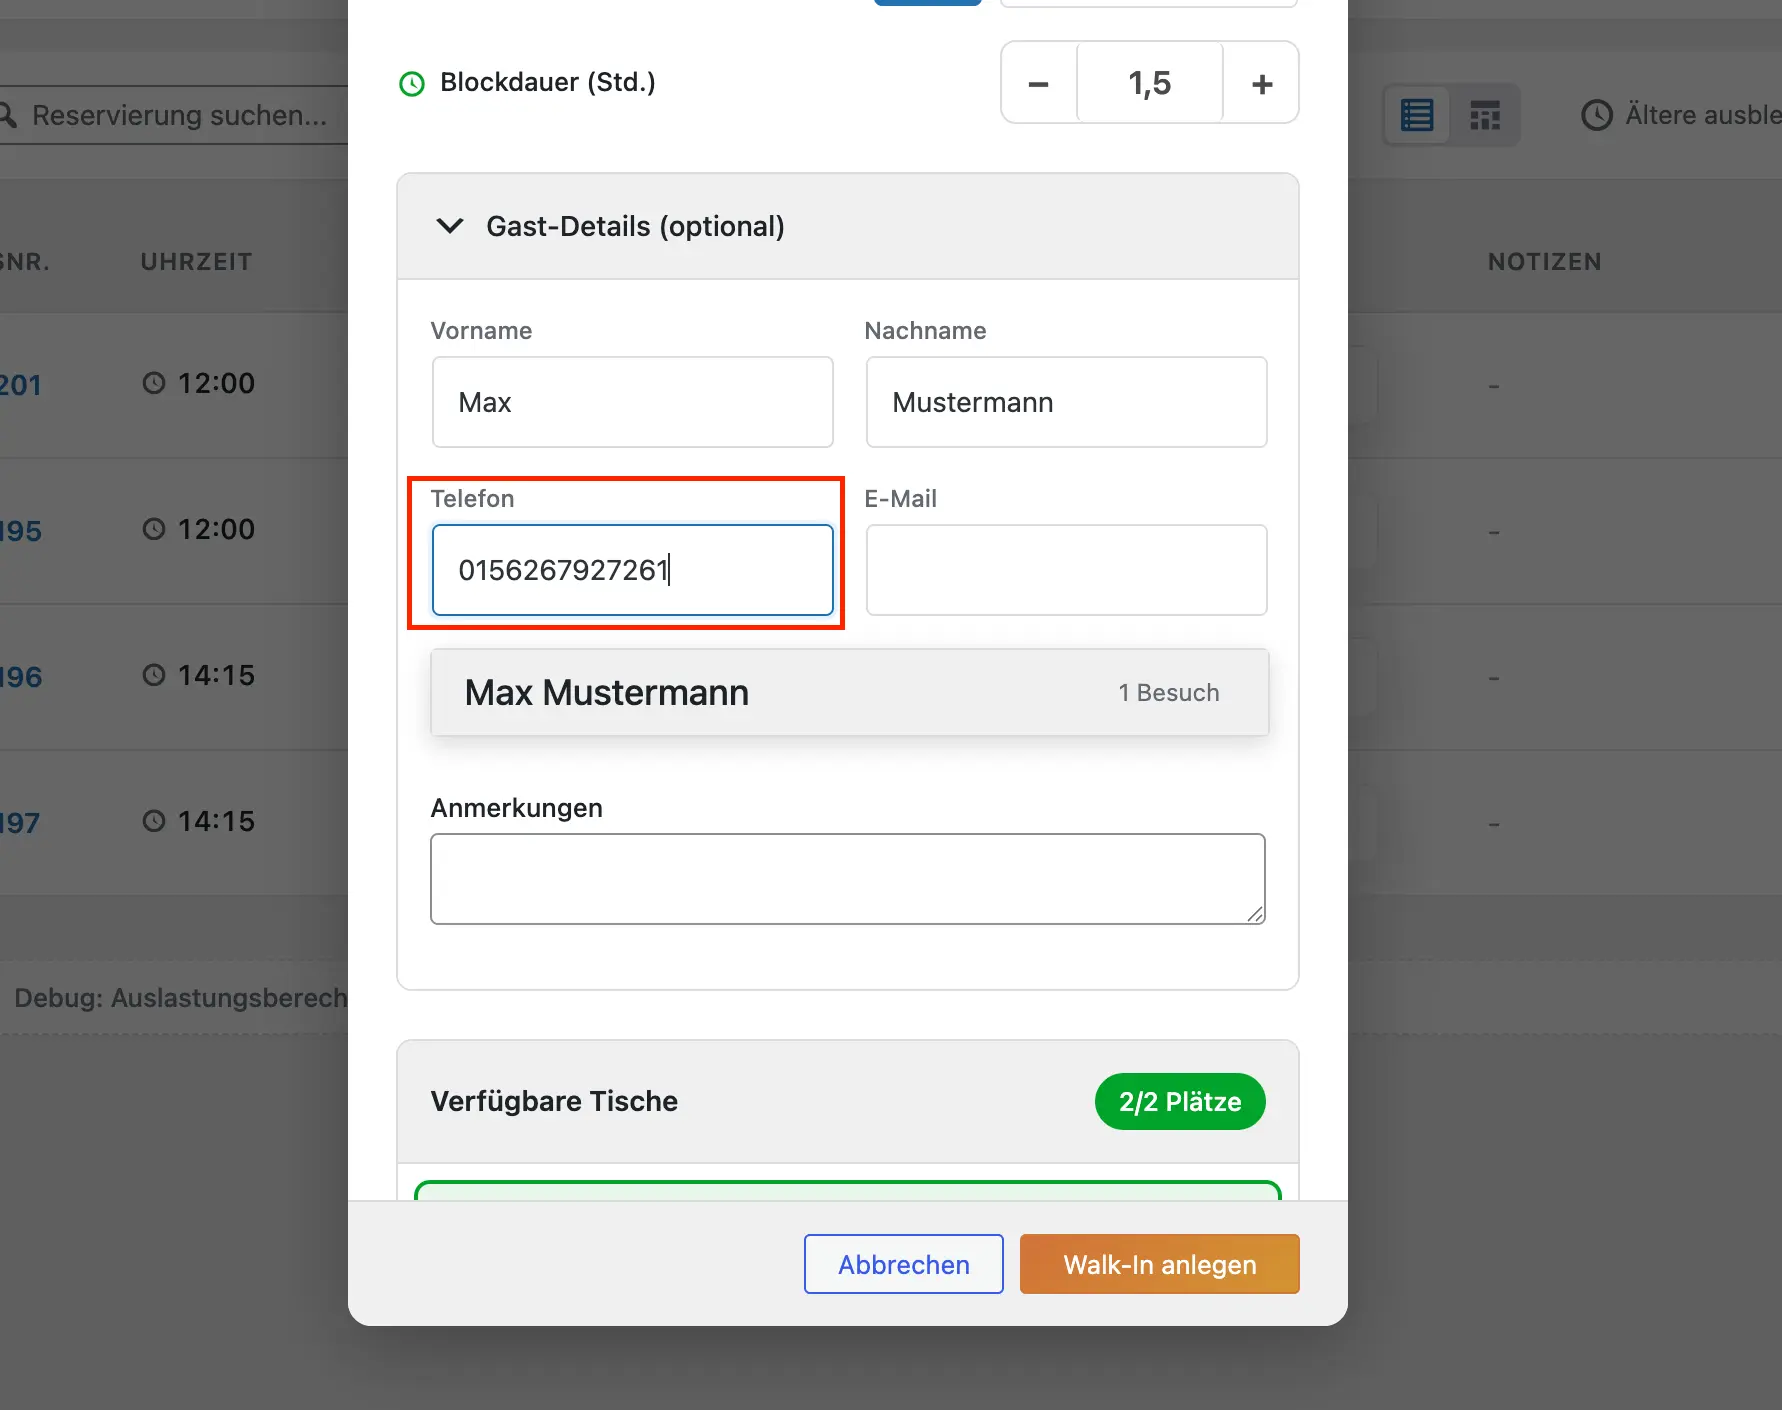Select Max Mustermann guest suggestion

tap(848, 693)
